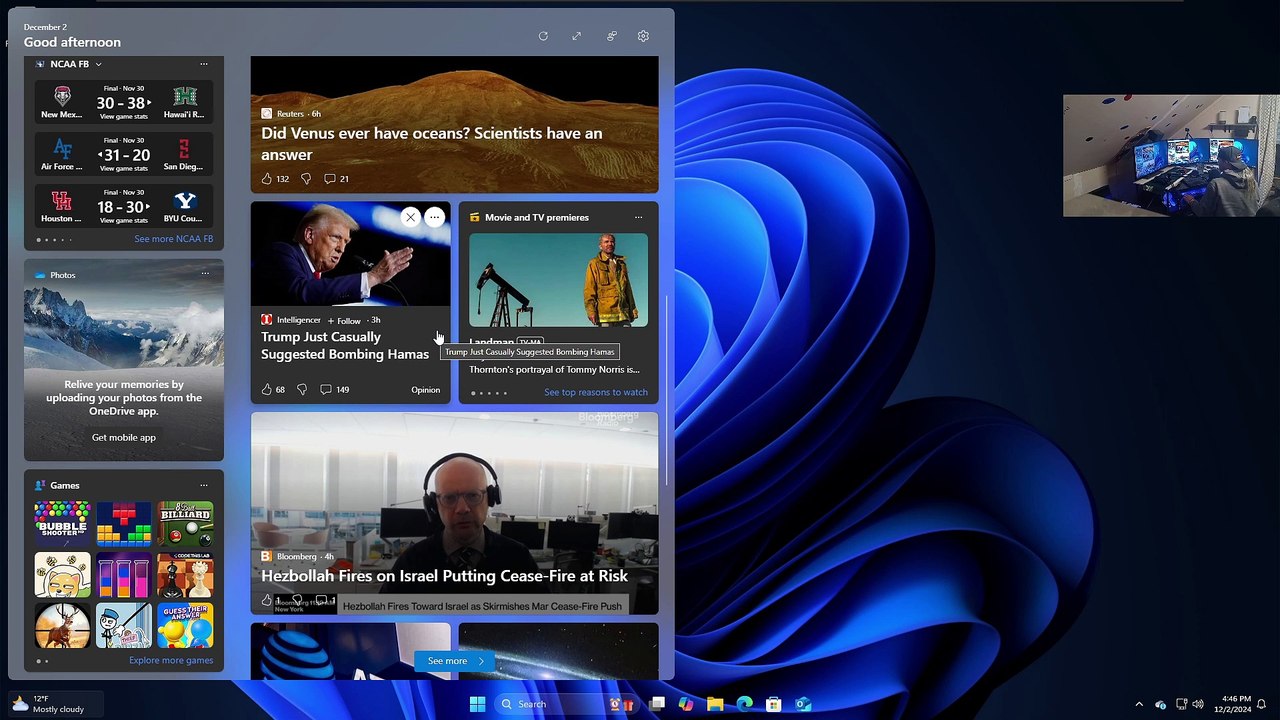The image size is (1280, 720).
Task: Open widgets settings gear
Action: pos(643,36)
